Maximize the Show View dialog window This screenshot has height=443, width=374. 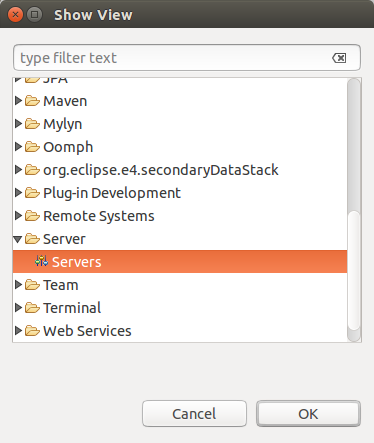(34, 15)
